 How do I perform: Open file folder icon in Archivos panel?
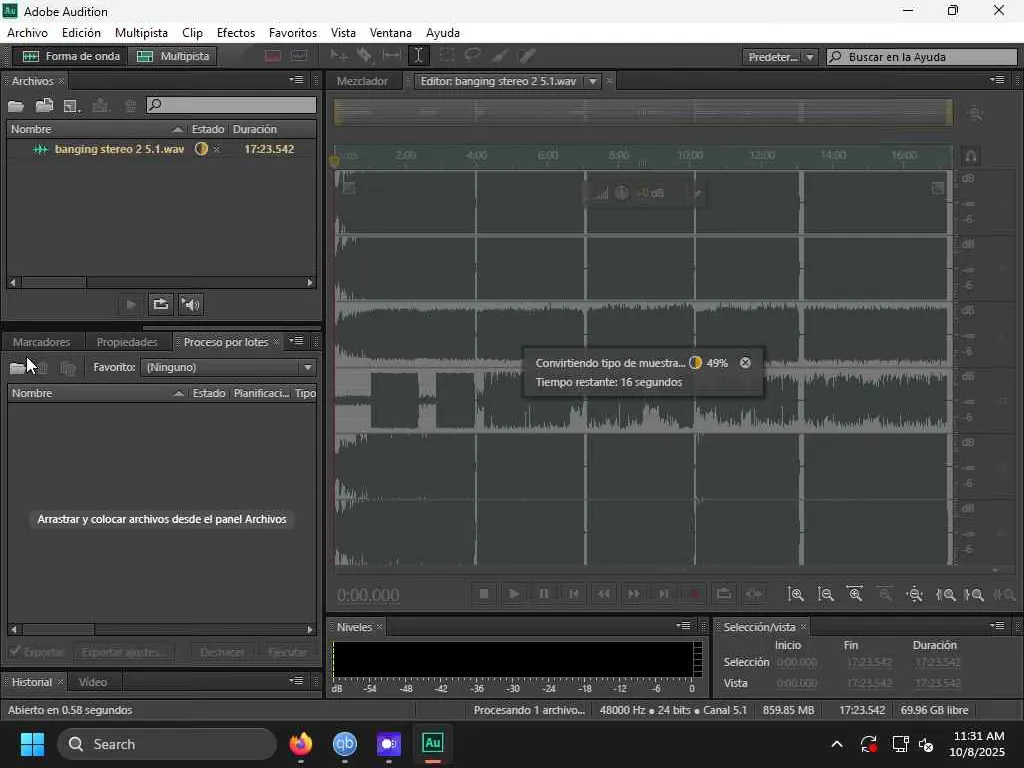(16, 106)
